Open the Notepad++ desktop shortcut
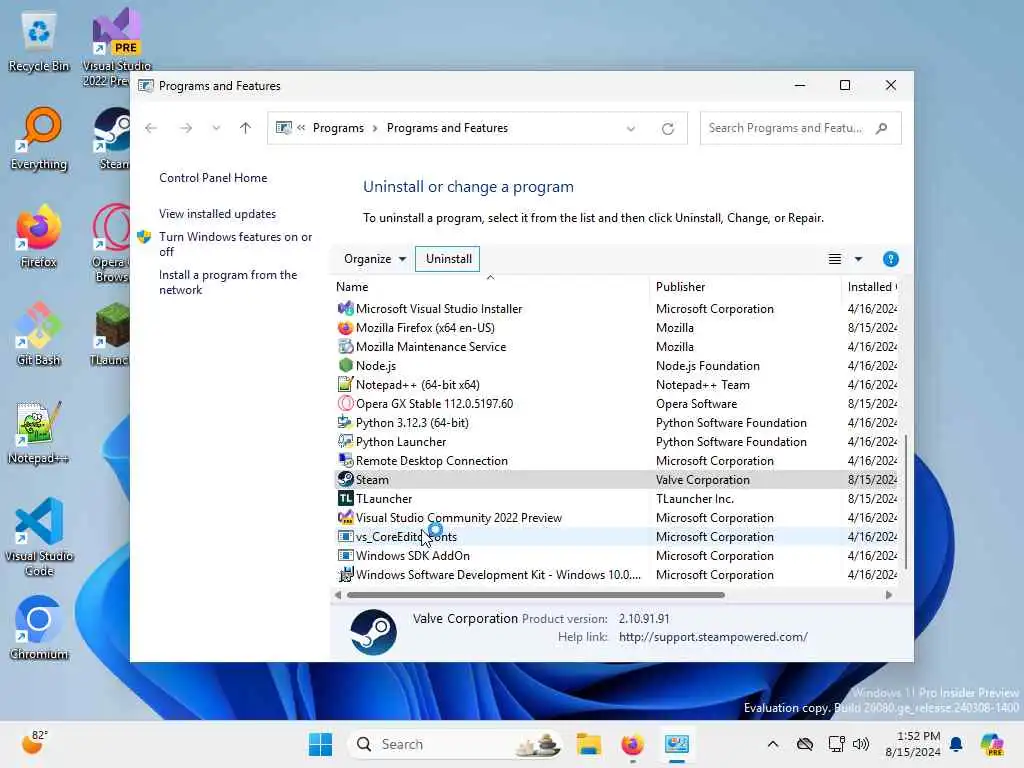This screenshot has height=768, width=1024. pos(39,432)
